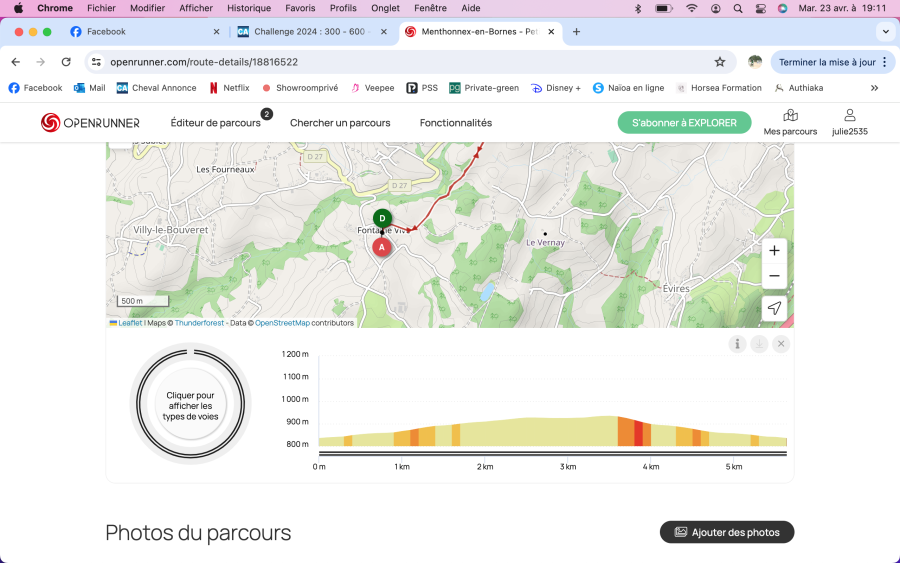Click the green D marker on map
Screen dimensions: 900x563
[x=382, y=218]
